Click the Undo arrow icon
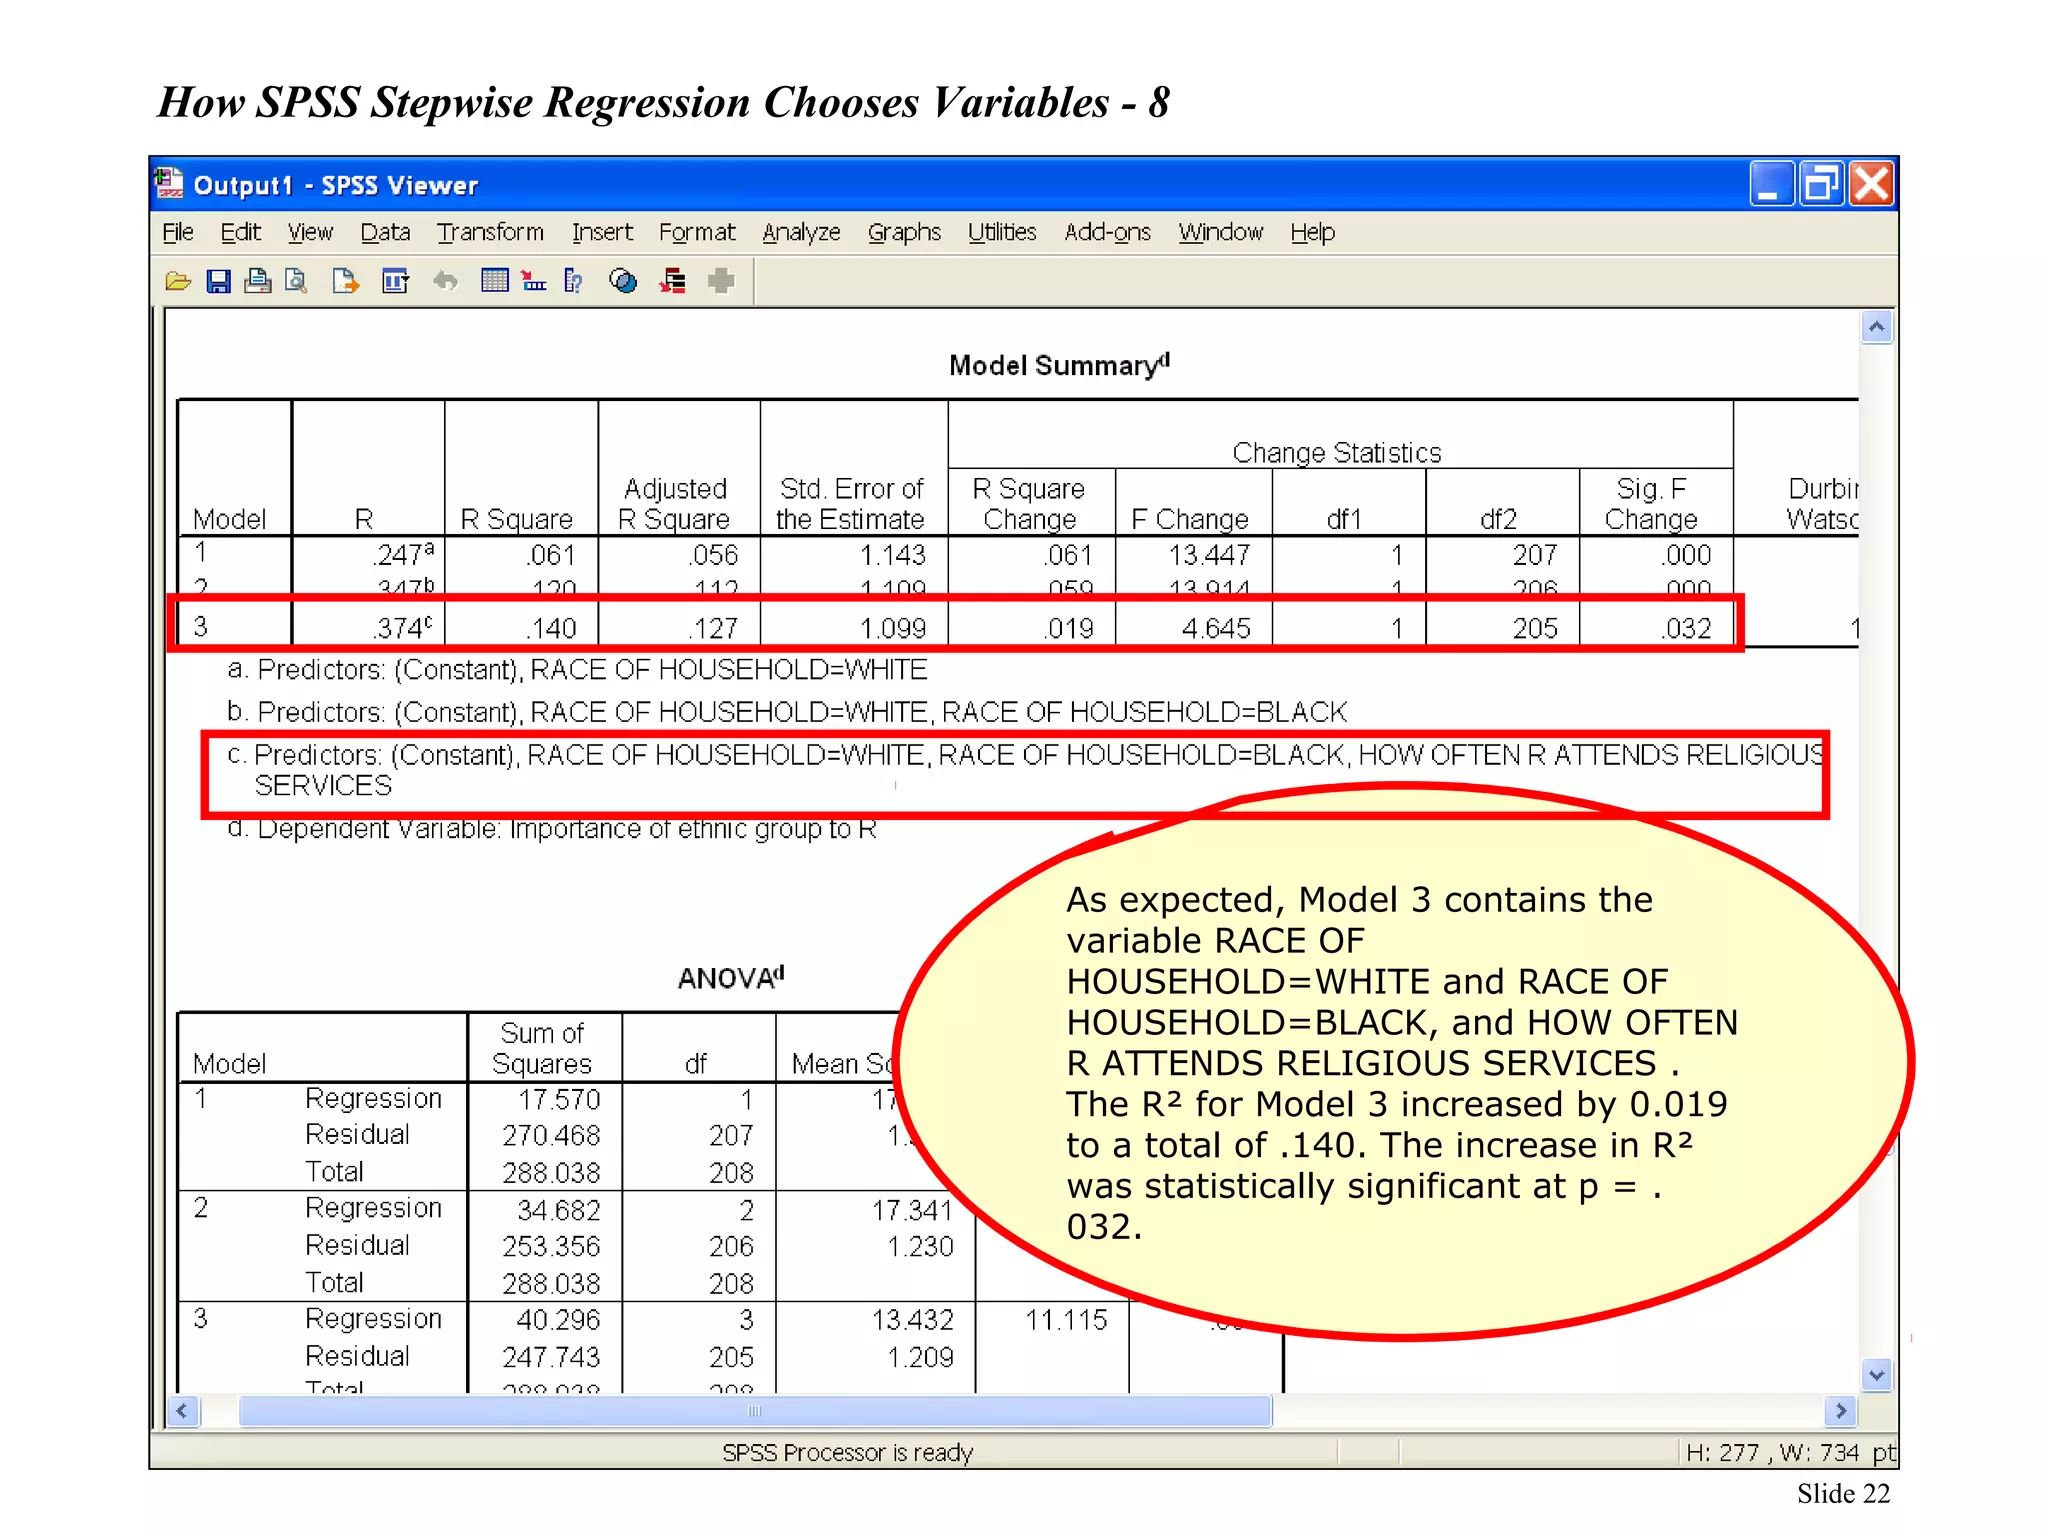The height and width of the screenshot is (1536, 2048). coord(445,282)
